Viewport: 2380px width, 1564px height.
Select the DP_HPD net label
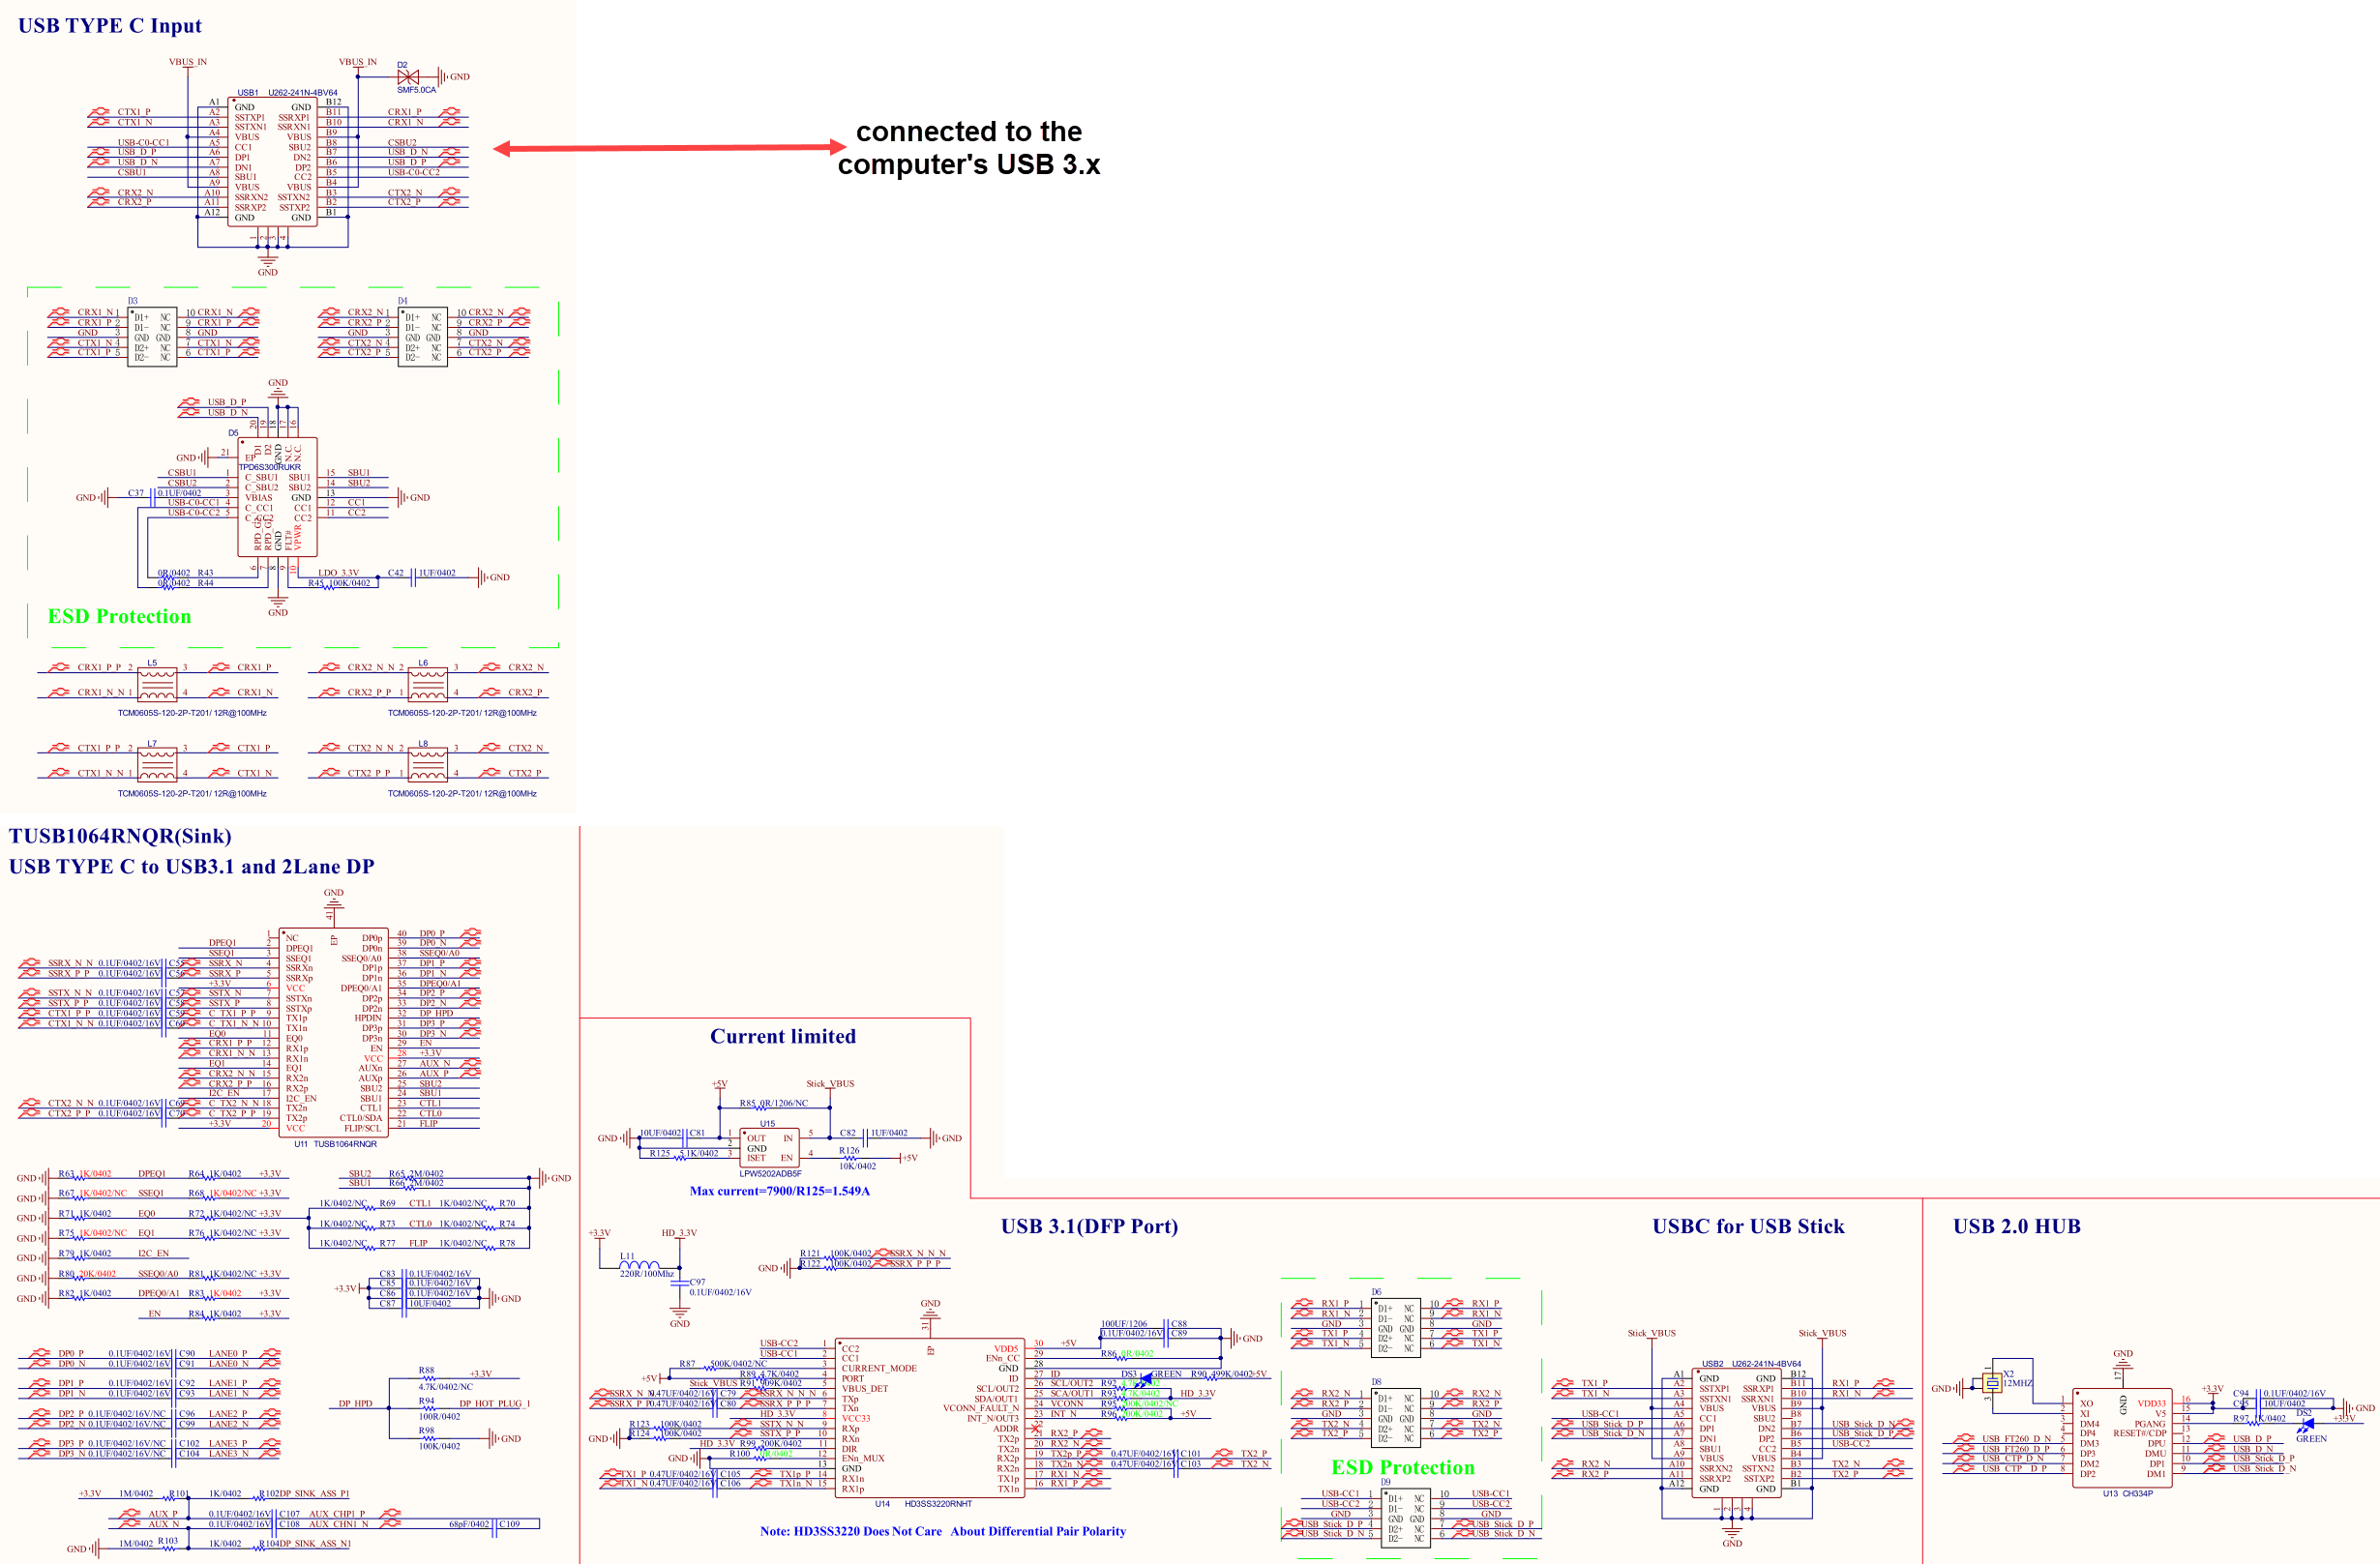(x=355, y=1404)
